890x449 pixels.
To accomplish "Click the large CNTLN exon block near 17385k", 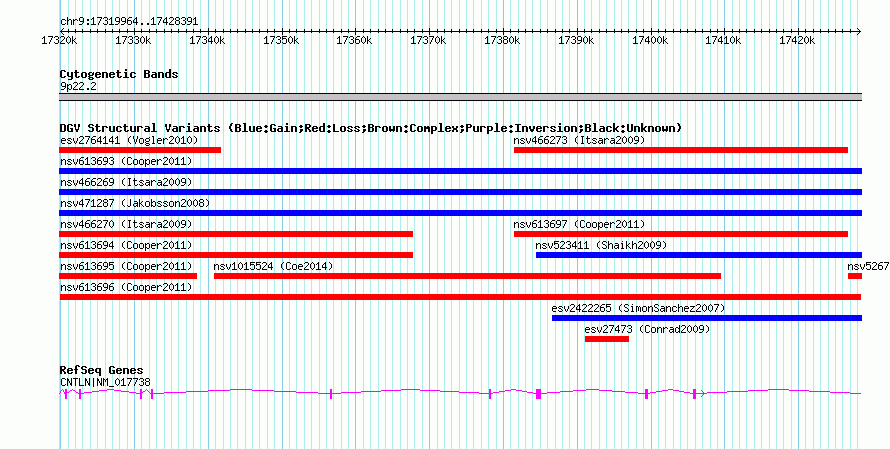I will pos(539,393).
